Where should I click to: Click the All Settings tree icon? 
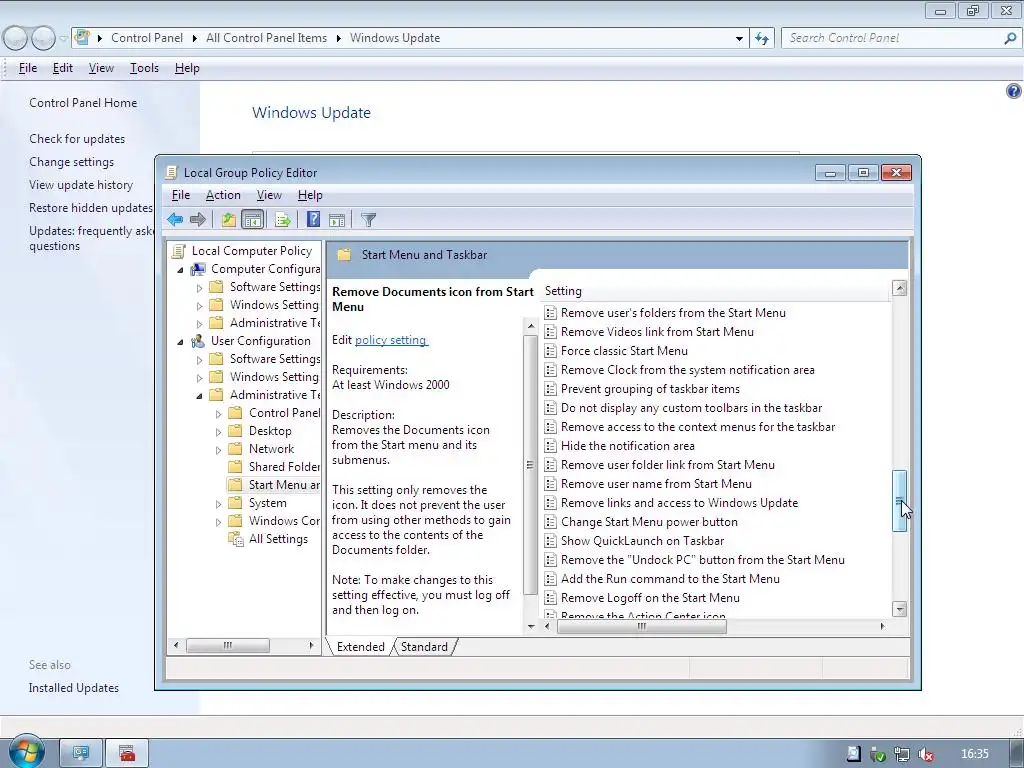[236, 539]
